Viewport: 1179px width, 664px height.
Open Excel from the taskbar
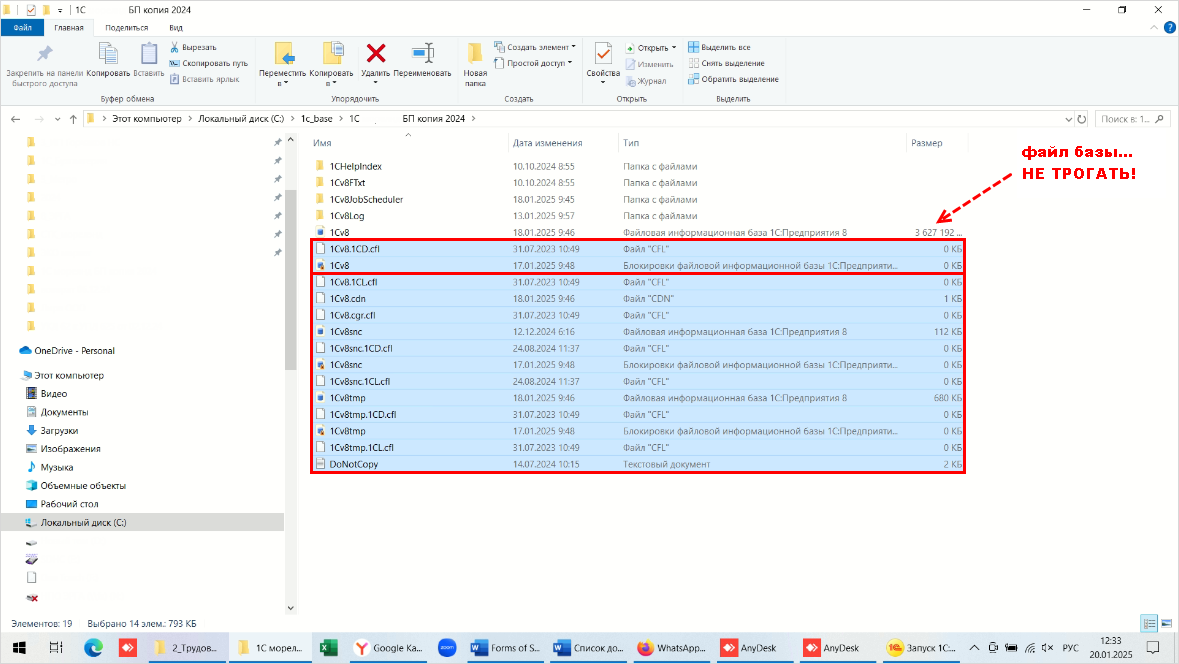coord(329,647)
